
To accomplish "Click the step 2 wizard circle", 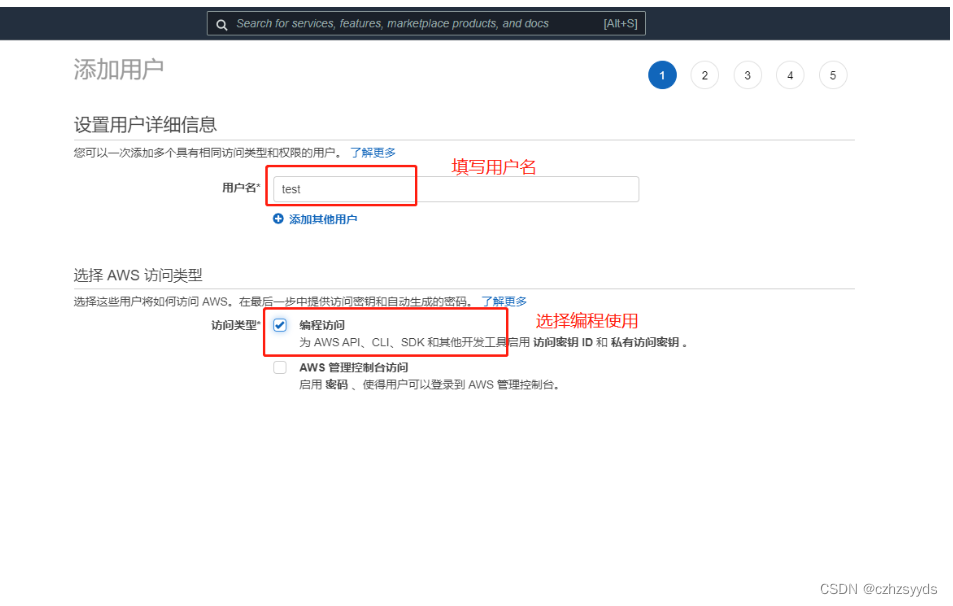I will point(705,75).
